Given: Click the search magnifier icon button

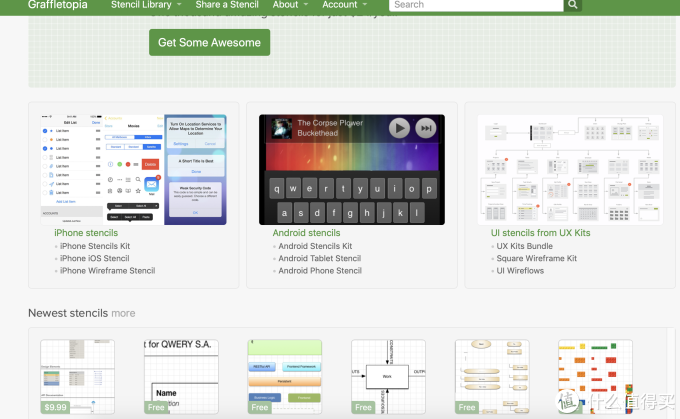Looking at the screenshot, I should click(x=572, y=5).
